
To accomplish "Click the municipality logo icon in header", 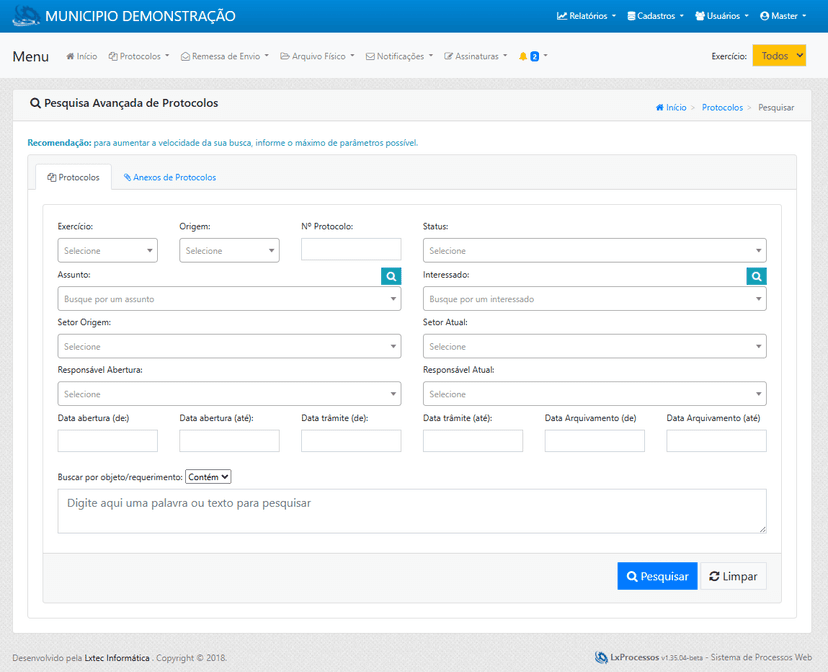I will [26, 15].
